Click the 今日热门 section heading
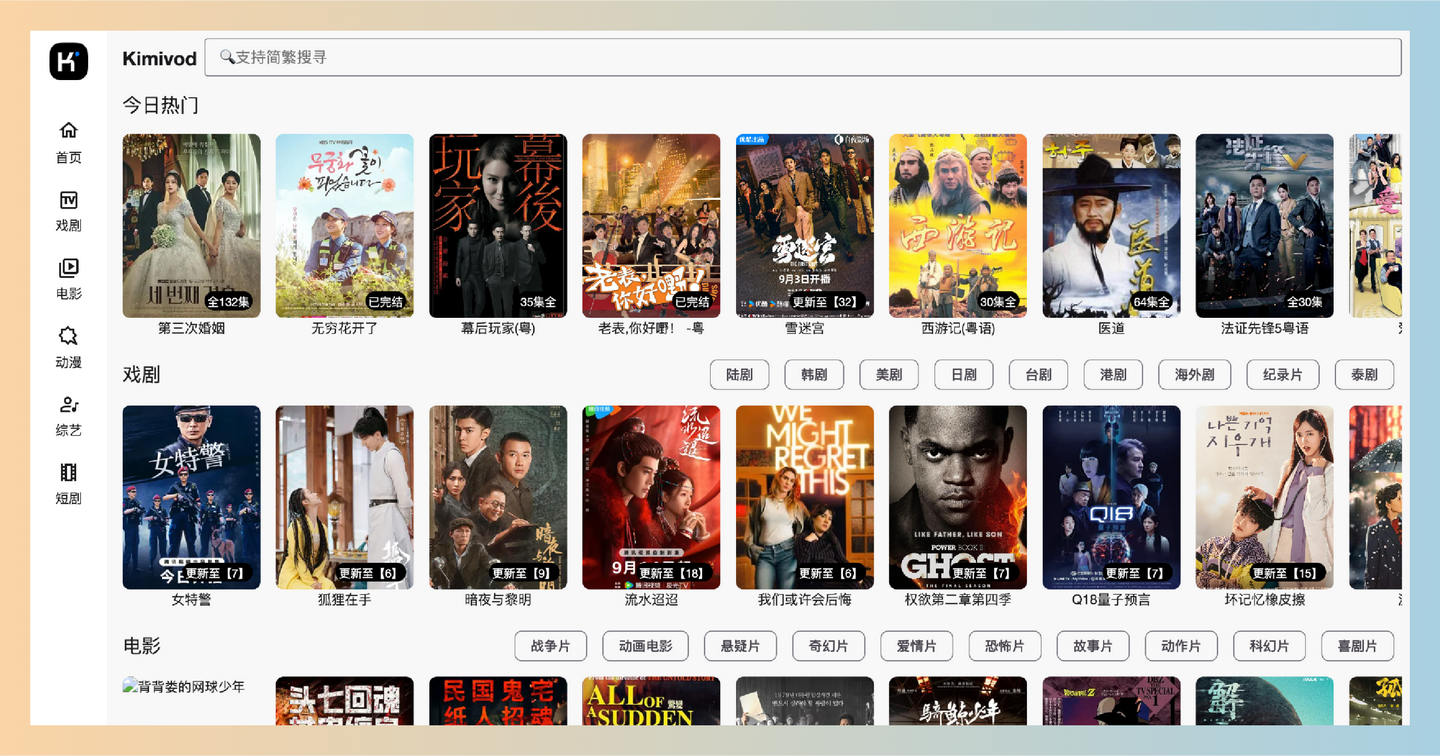The image size is (1440, 756). [x=161, y=105]
